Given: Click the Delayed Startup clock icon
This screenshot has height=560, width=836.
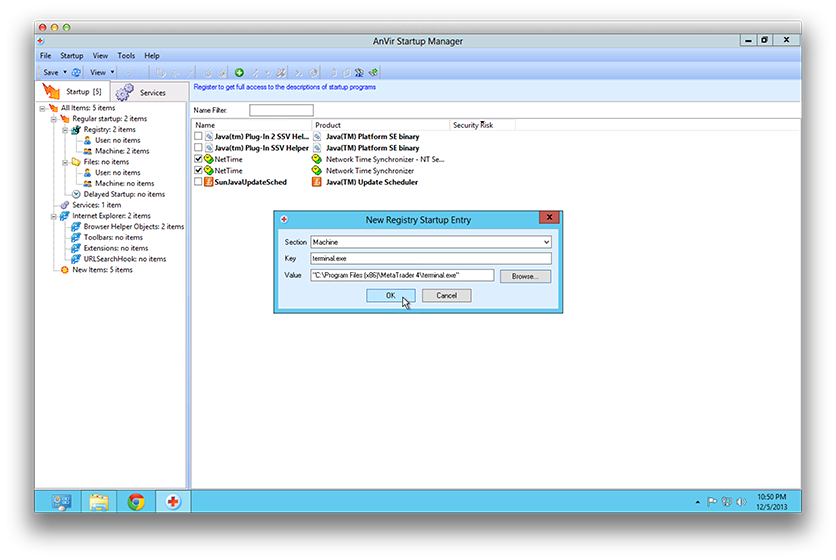Looking at the screenshot, I should pyautogui.click(x=76, y=194).
